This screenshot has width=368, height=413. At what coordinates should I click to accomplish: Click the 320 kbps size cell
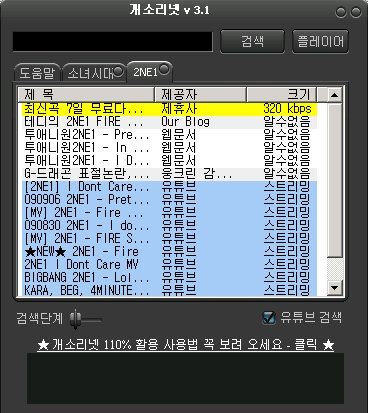[x=287, y=109]
